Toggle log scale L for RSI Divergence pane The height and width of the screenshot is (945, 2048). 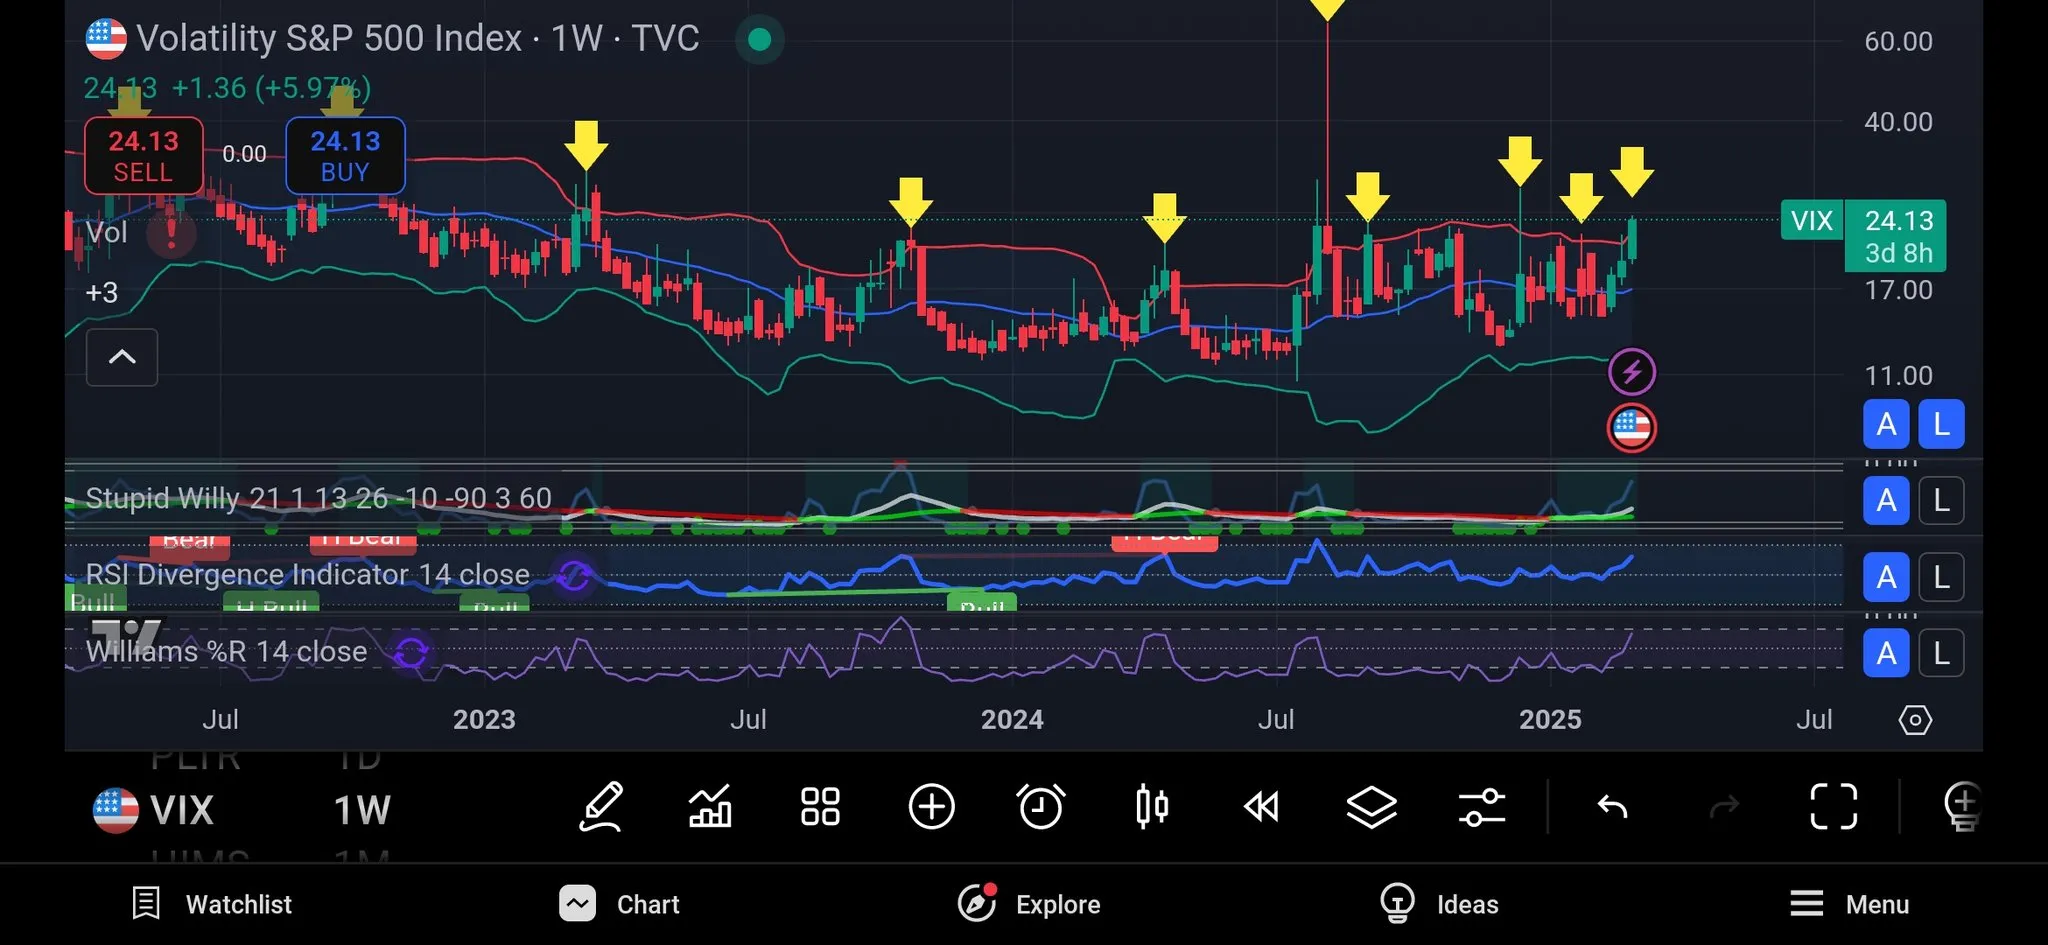1941,577
